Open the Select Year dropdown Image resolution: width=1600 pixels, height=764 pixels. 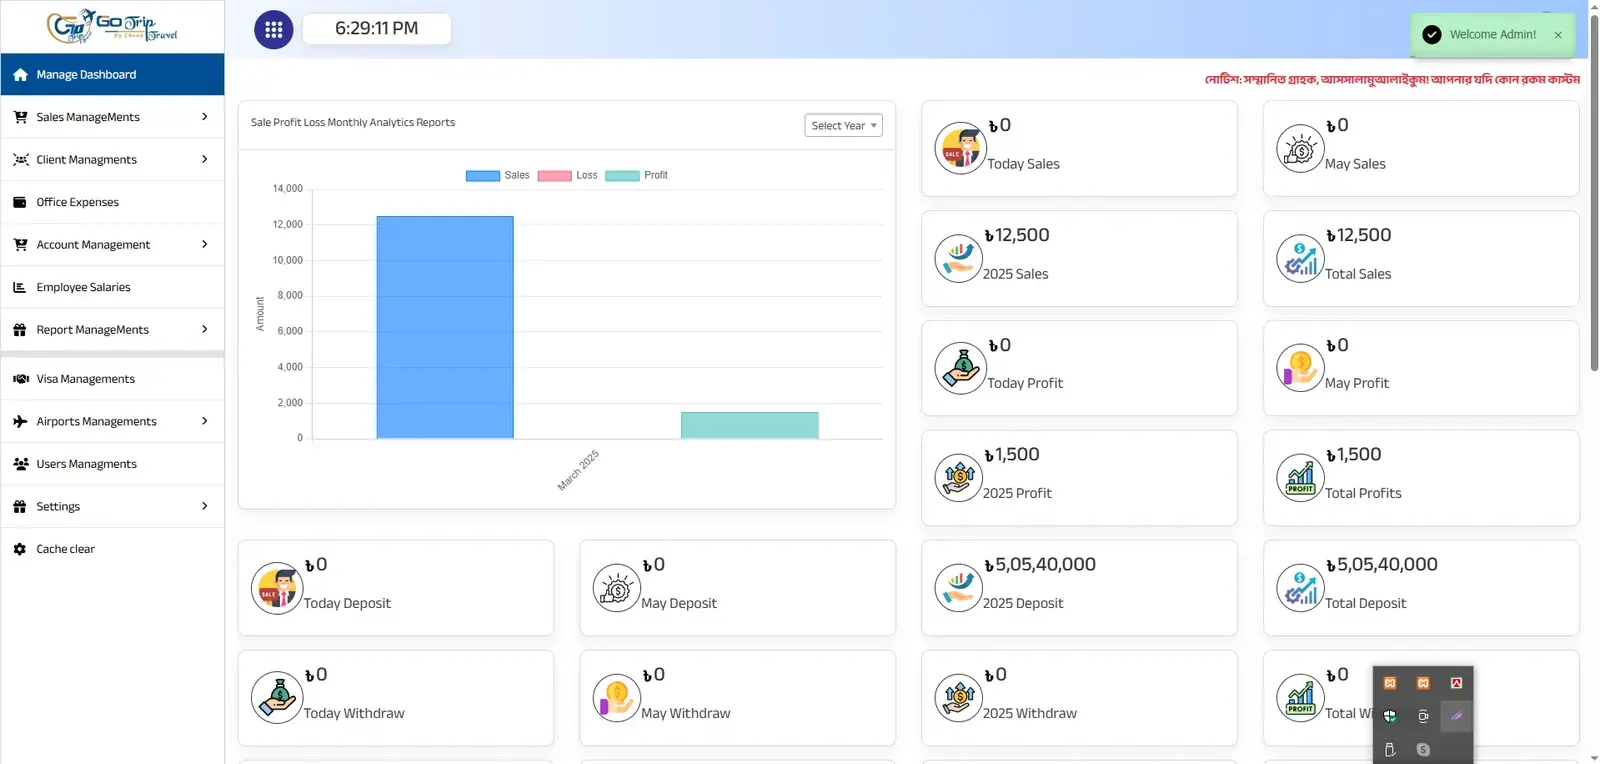pos(843,126)
